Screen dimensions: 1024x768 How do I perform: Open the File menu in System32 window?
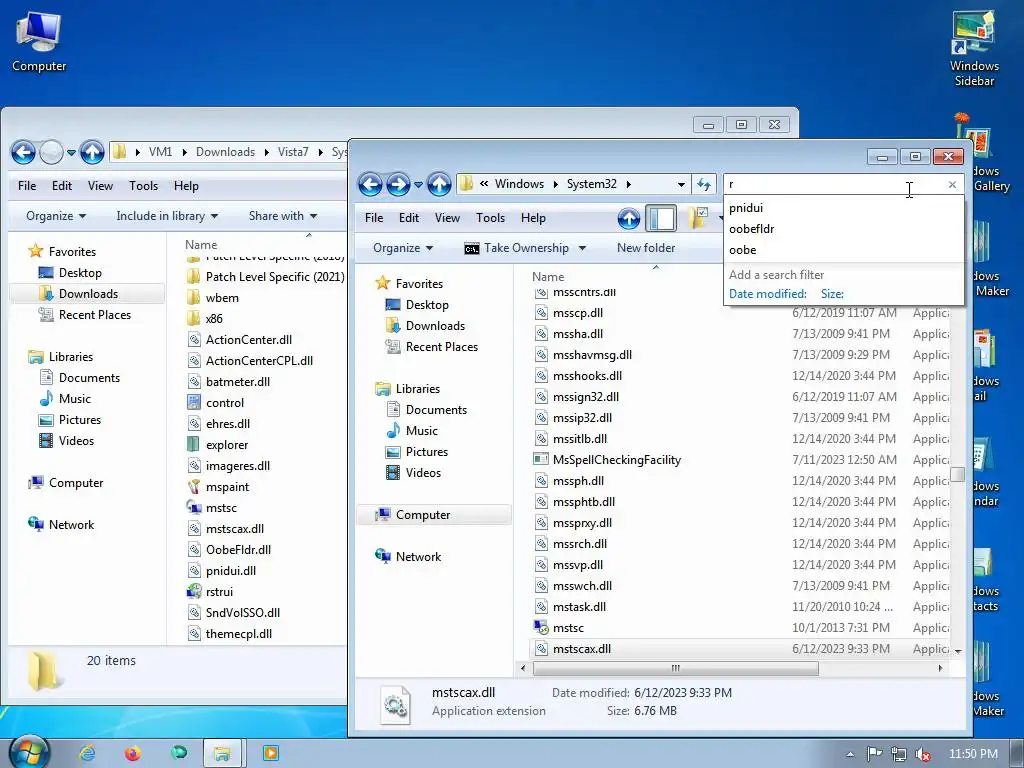374,218
